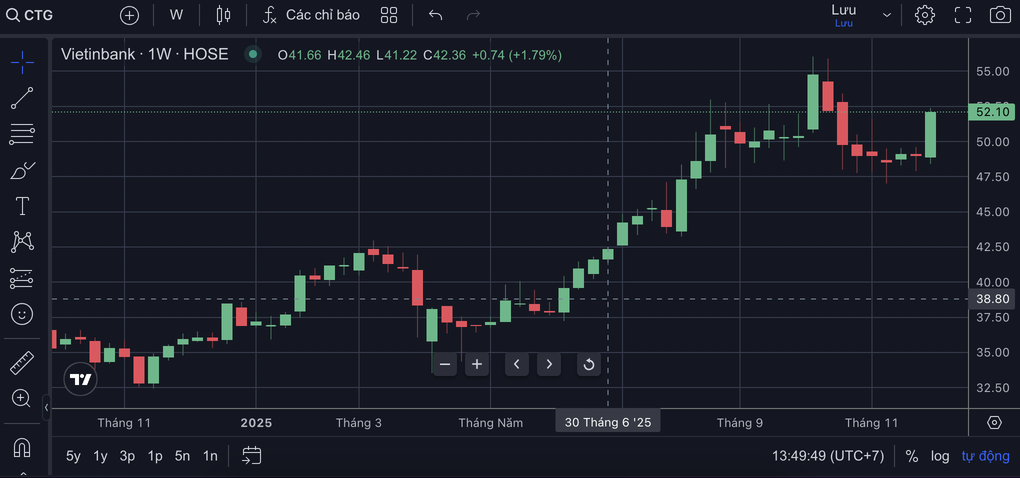Toggle auto scale (tự động)
1020x478 pixels.
pyautogui.click(x=985, y=456)
